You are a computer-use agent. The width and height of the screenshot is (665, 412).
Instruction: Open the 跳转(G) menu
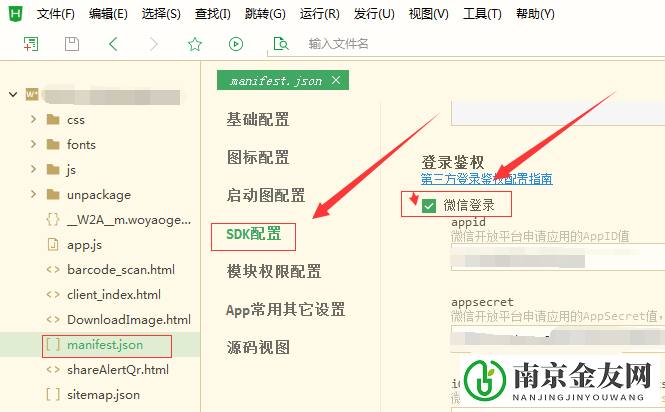[x=265, y=14]
